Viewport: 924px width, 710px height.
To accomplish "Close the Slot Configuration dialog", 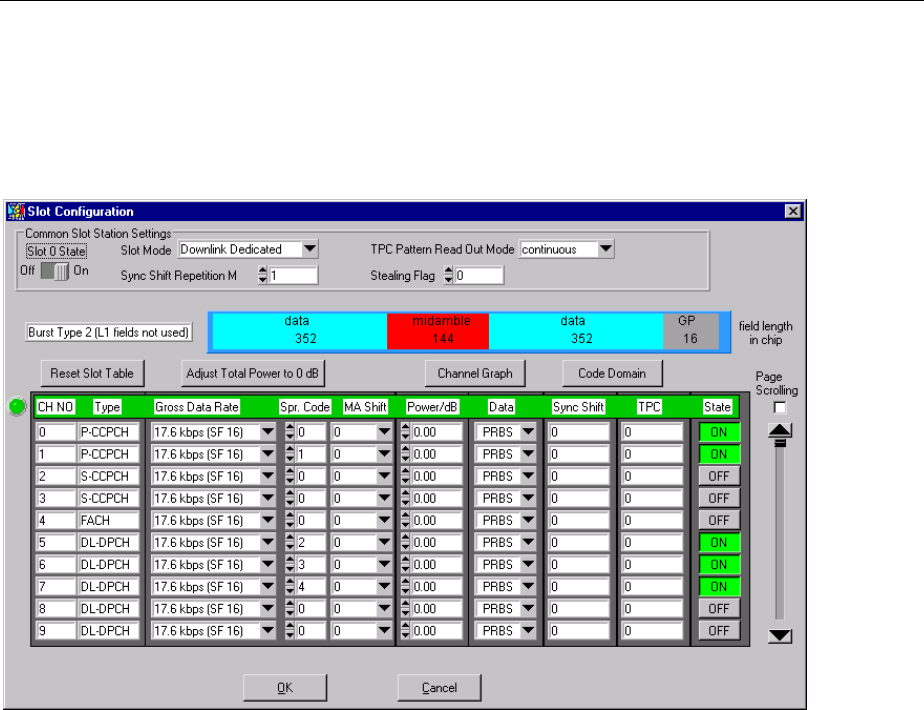I will tap(793, 211).
